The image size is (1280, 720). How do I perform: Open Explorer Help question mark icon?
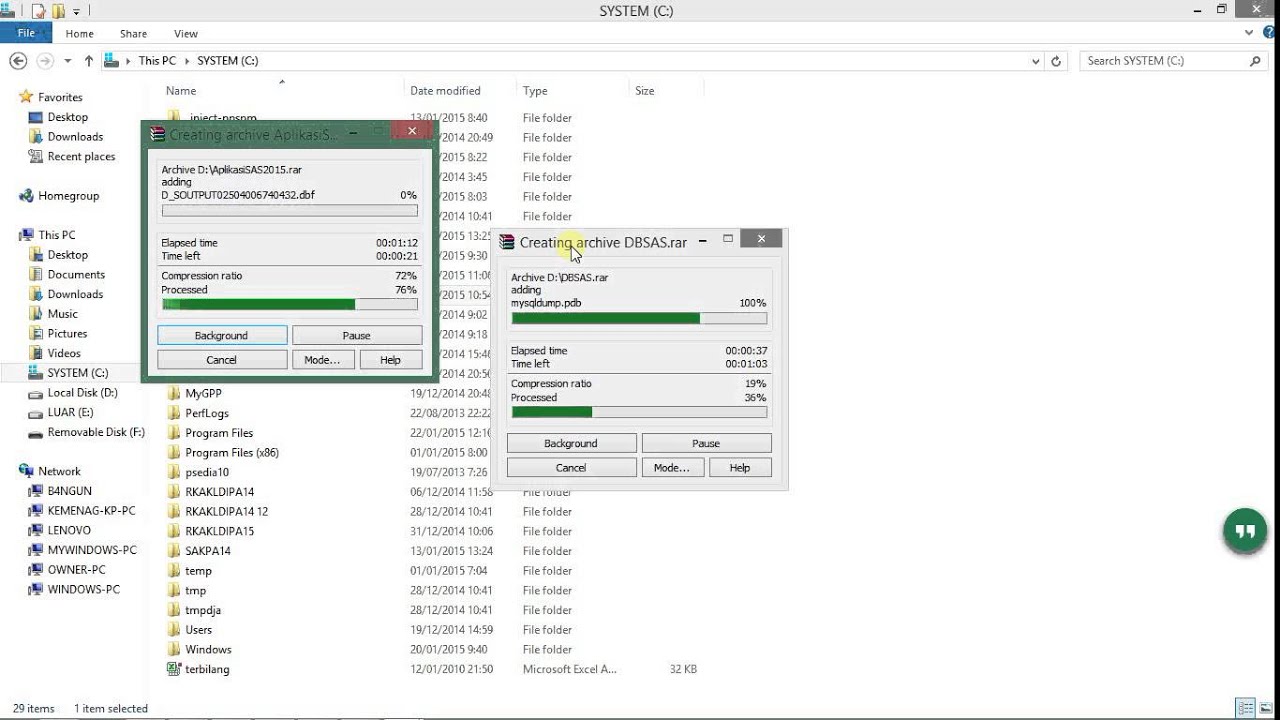pyautogui.click(x=1267, y=33)
